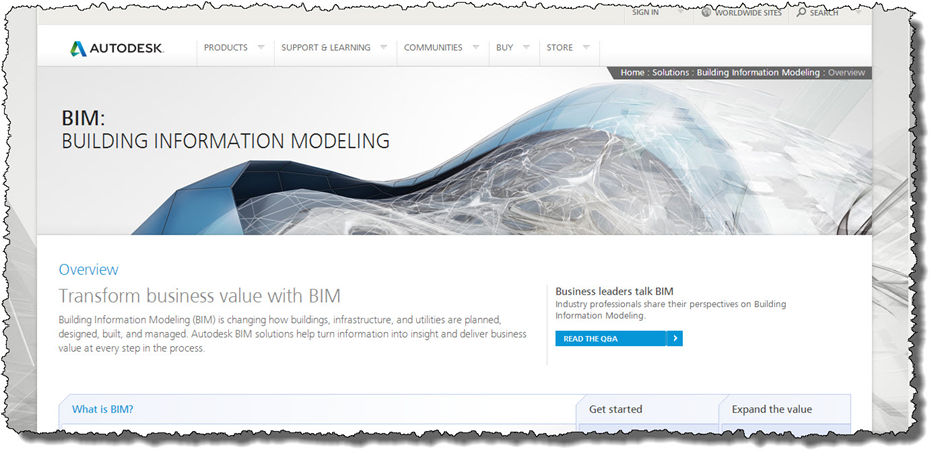
Task: Open the Worldwide Sites globe icon
Action: point(706,13)
